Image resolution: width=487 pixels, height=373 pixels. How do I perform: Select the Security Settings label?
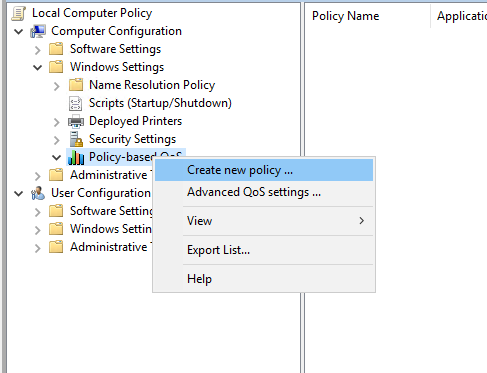click(x=132, y=139)
